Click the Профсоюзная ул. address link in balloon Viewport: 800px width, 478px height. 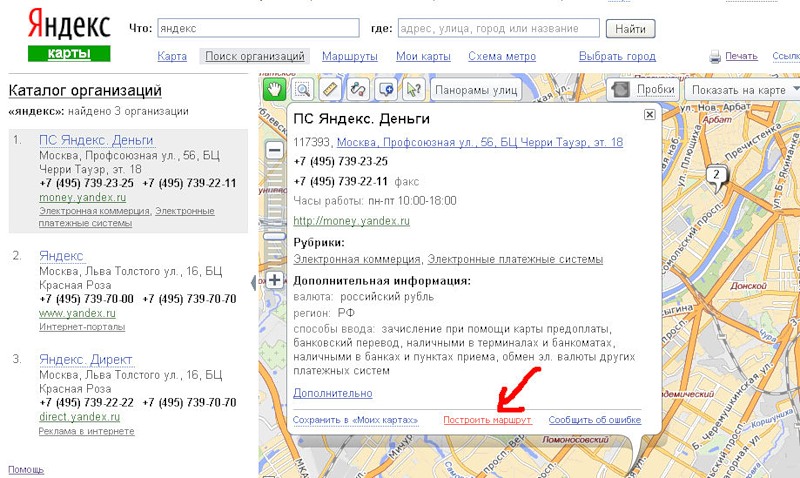pyautogui.click(x=480, y=142)
